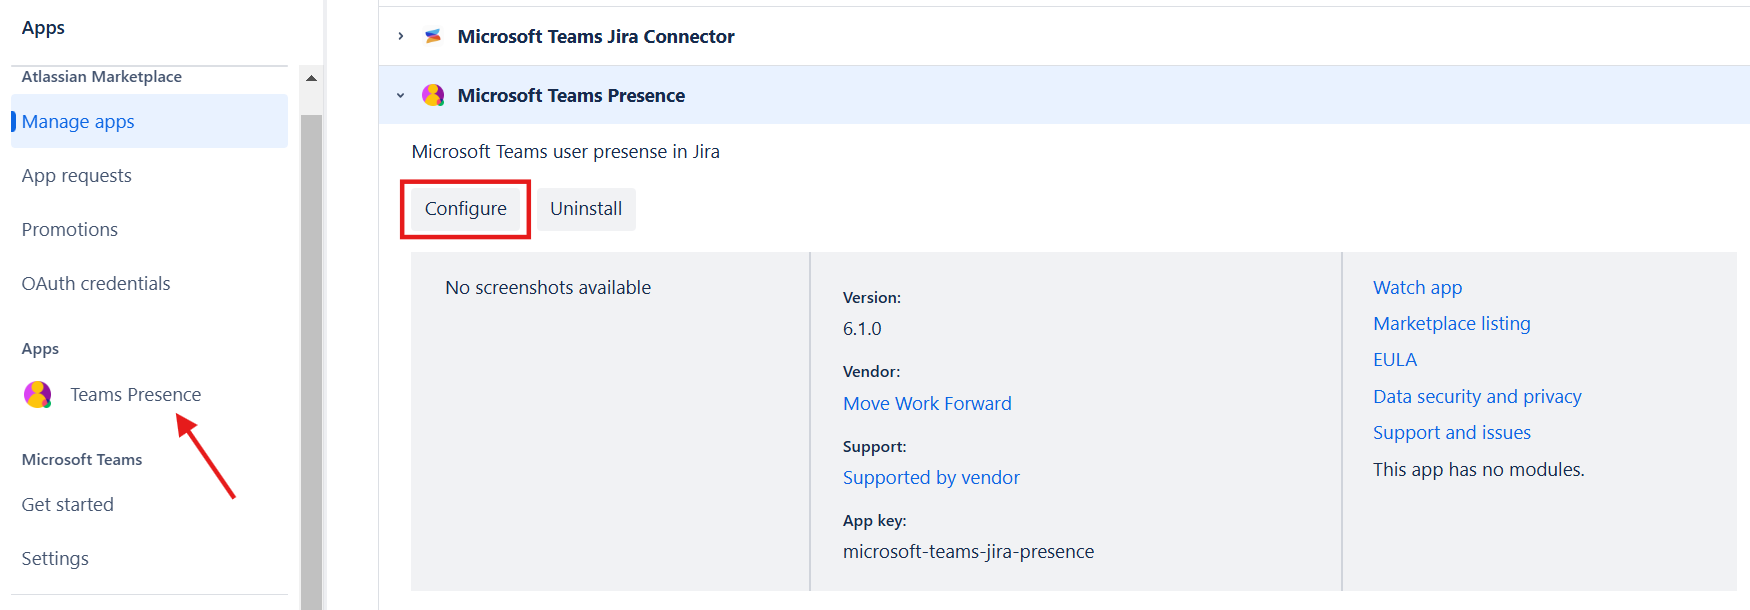The height and width of the screenshot is (610, 1750).
Task: Click the Microsoft Teams Presence app icon
Action: pos(433,96)
